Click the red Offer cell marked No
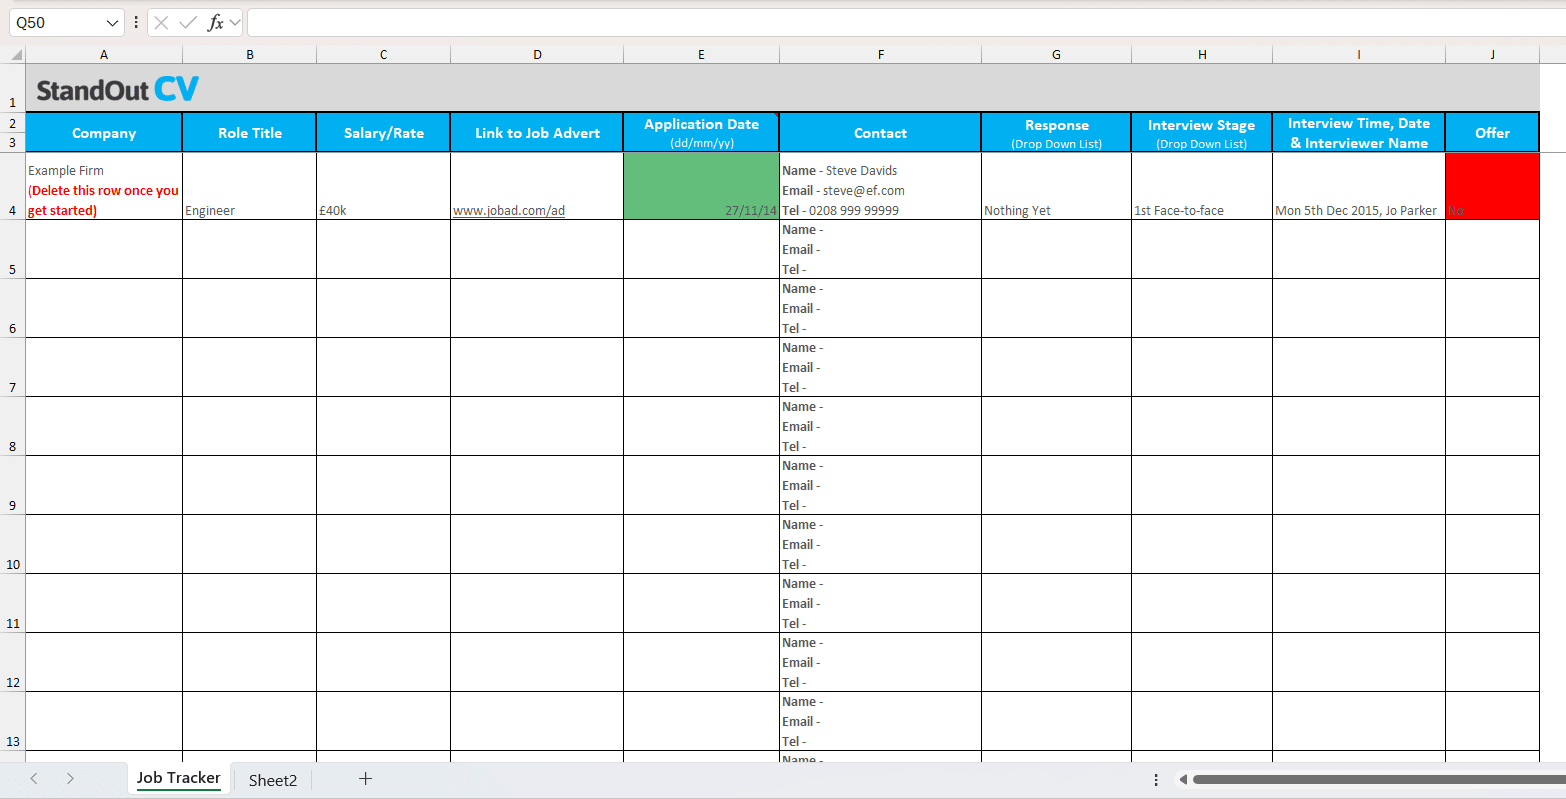The image size is (1566, 799). point(1492,186)
